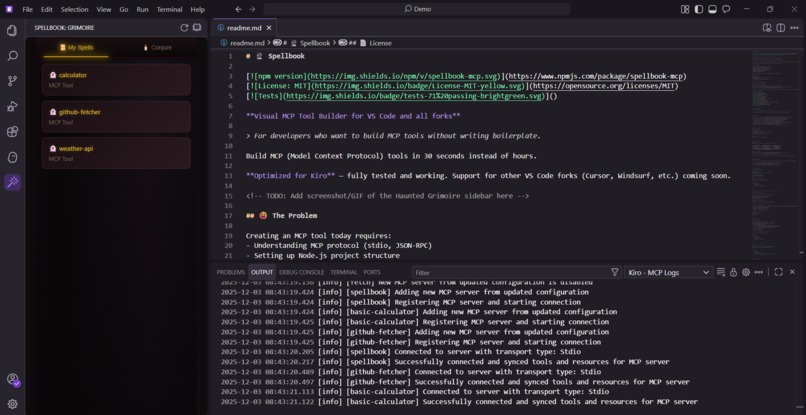Click the Demo command center search box
Viewport: 806px width, 415px height.
pos(417,9)
